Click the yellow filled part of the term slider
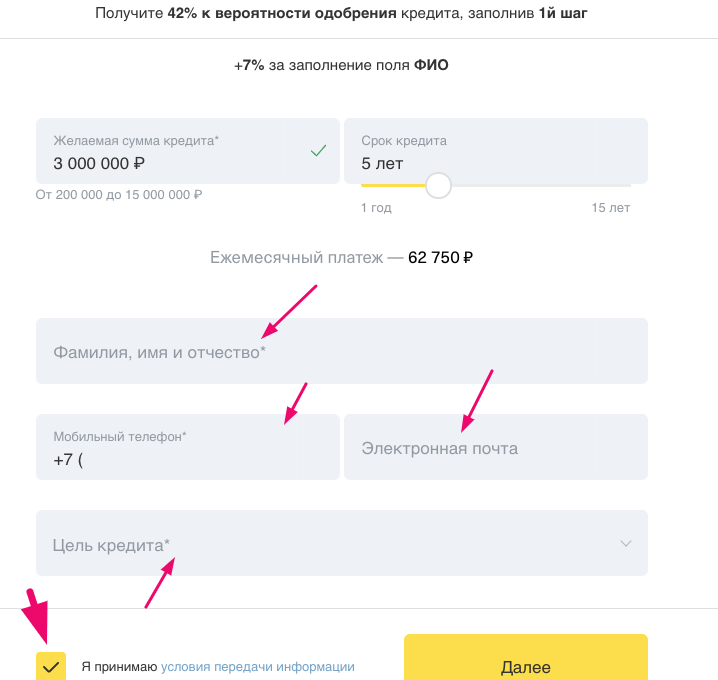The height and width of the screenshot is (680, 718). 393,185
